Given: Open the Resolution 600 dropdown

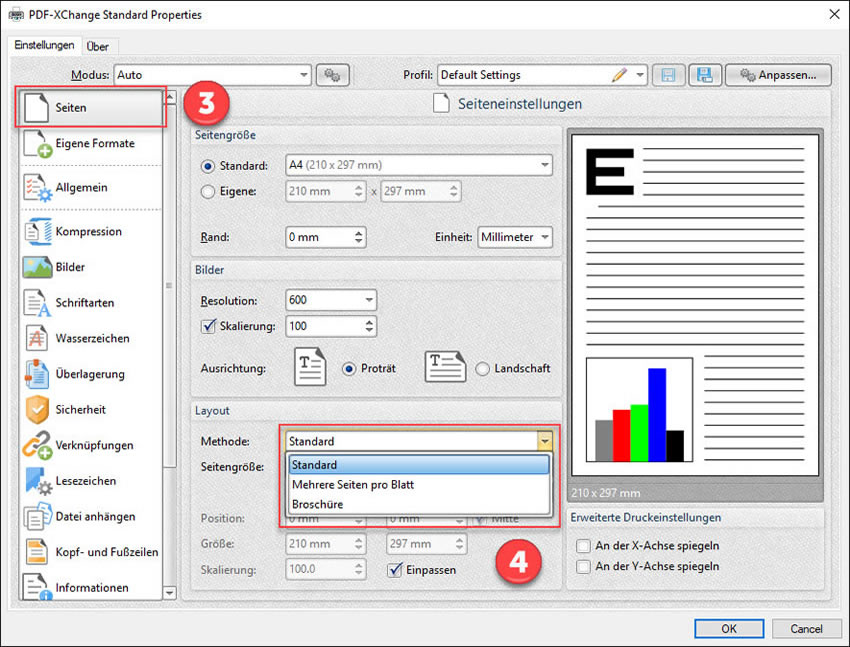Looking at the screenshot, I should tap(331, 300).
